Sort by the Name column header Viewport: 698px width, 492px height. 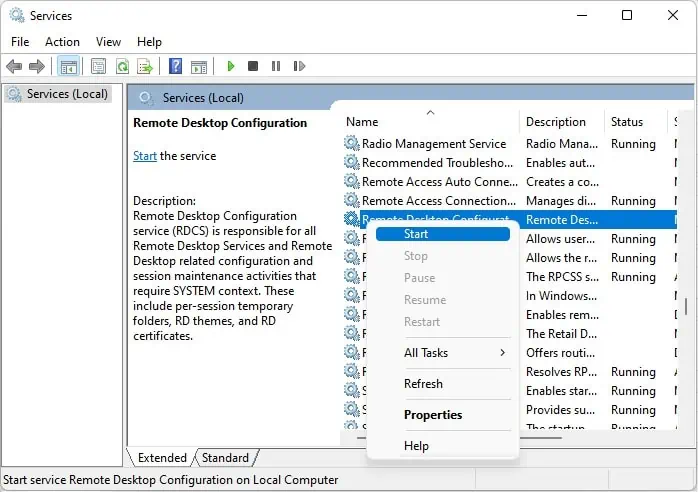pyautogui.click(x=430, y=122)
